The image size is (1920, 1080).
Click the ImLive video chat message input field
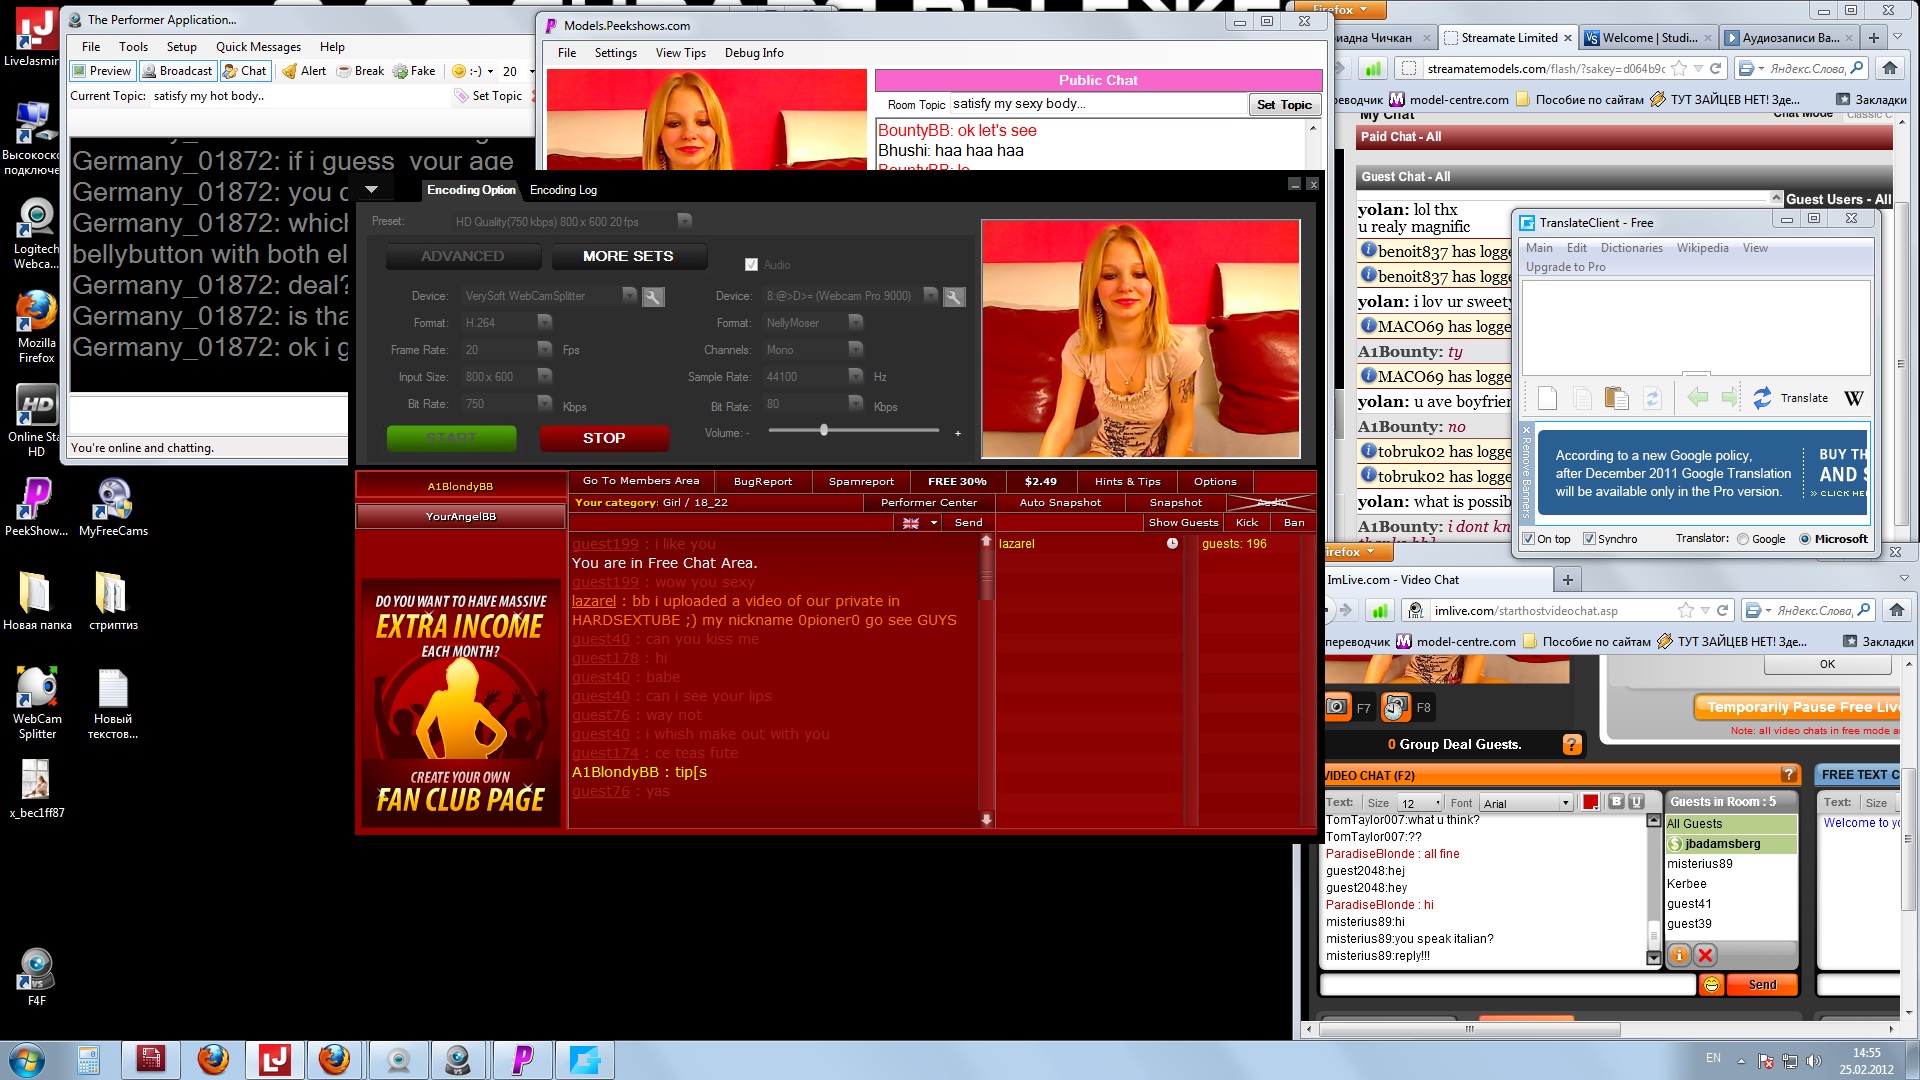pos(1508,985)
